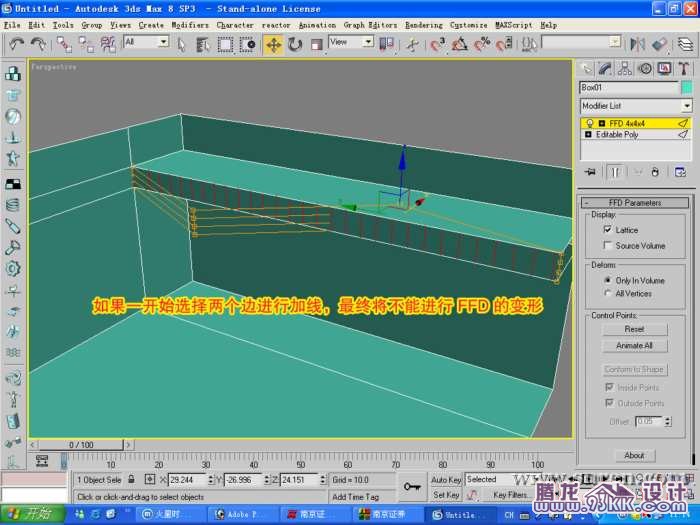This screenshot has height=525, width=700.
Task: Click the Reset control points button
Action: point(634,329)
